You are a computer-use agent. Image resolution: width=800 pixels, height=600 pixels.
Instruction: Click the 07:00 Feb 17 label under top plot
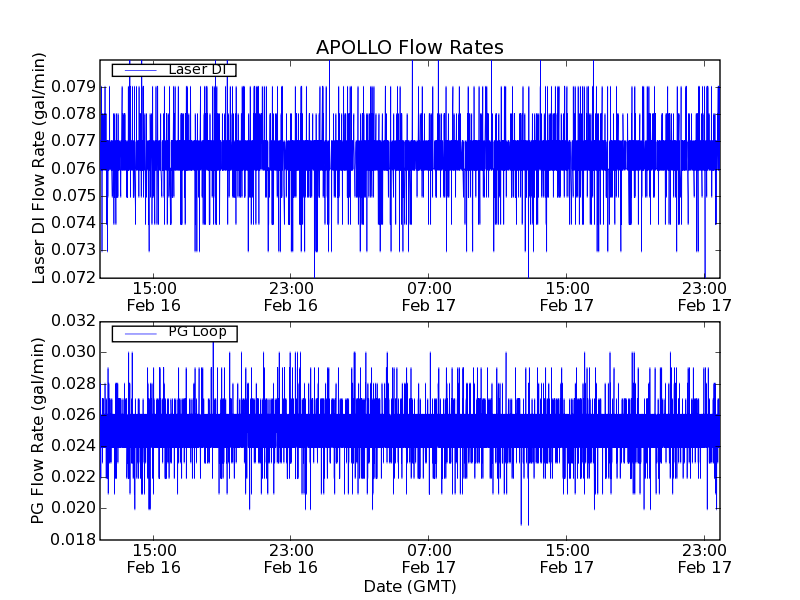(428, 296)
